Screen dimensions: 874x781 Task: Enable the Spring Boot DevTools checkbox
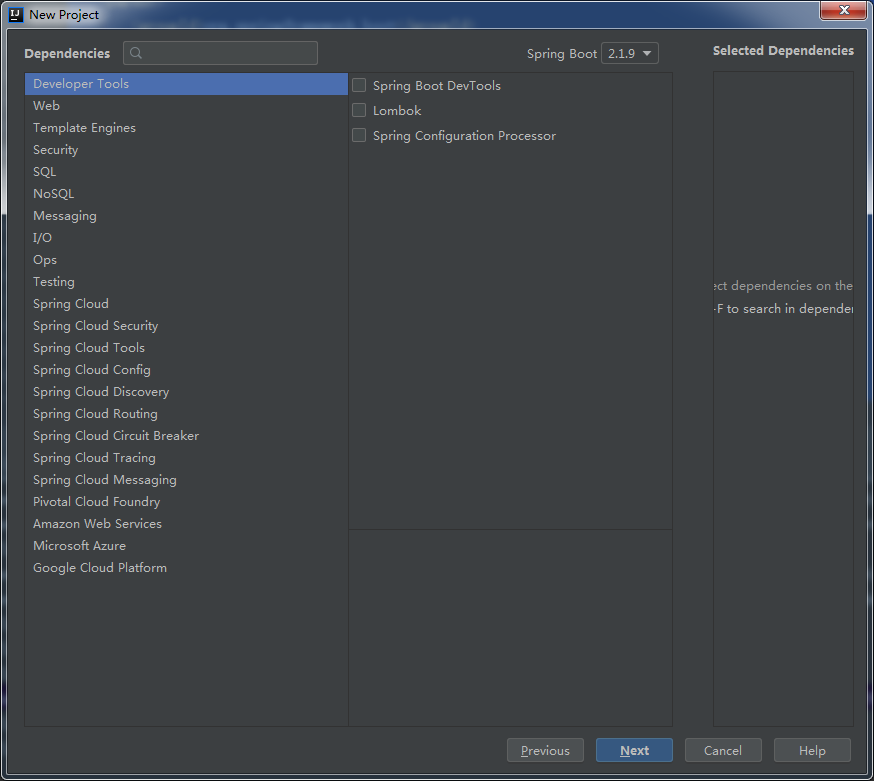(359, 85)
